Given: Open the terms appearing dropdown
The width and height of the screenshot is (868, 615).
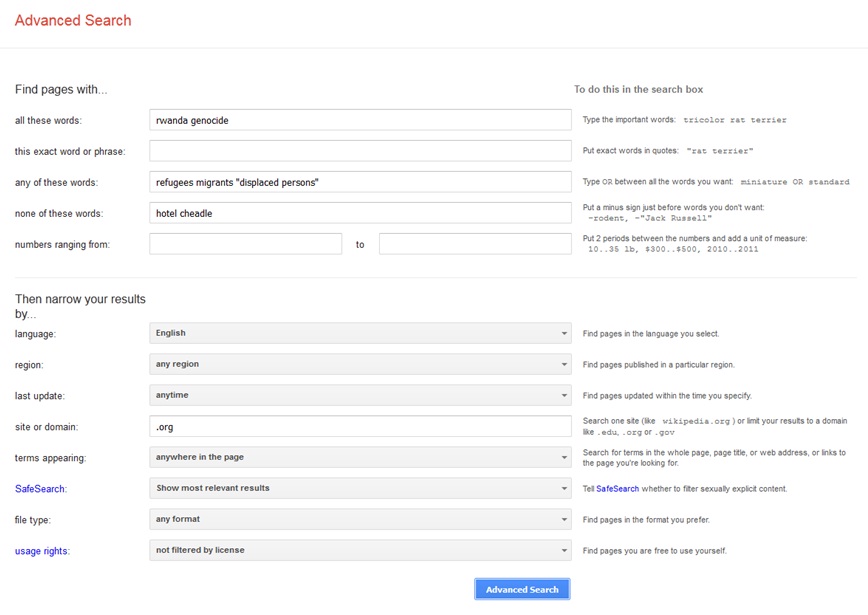Looking at the screenshot, I should click(x=360, y=458).
